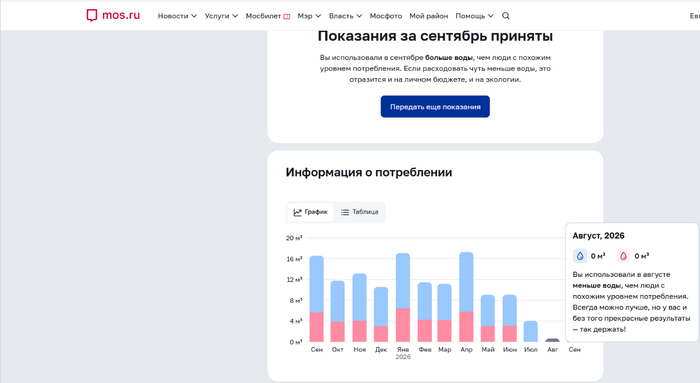Click the 8 м³ axis label
This screenshot has height=383, width=700.
pyautogui.click(x=296, y=300)
